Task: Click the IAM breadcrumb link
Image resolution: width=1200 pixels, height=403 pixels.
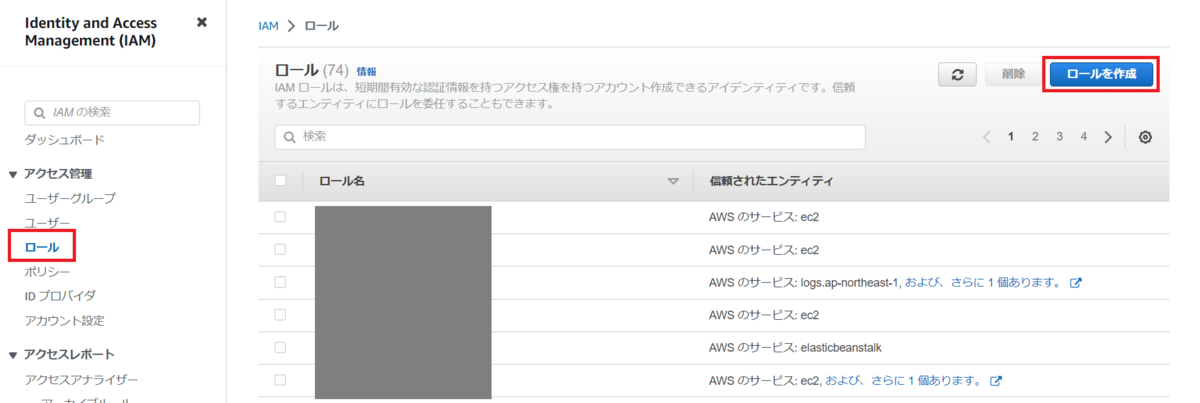Action: (268, 25)
